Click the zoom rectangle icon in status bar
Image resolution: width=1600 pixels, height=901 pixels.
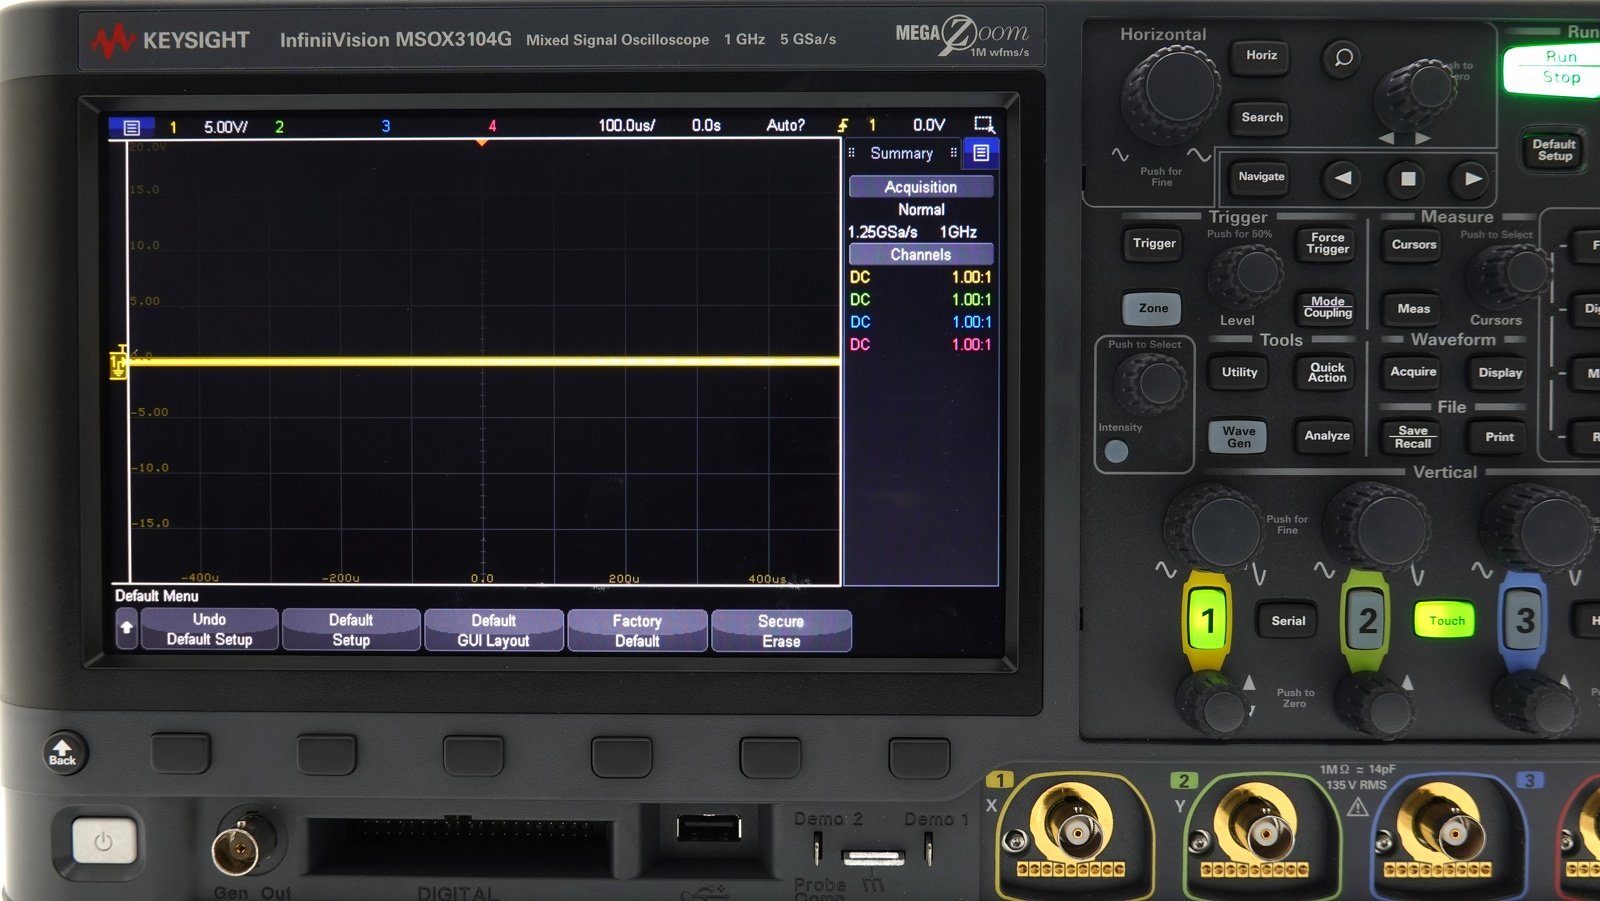(x=984, y=125)
